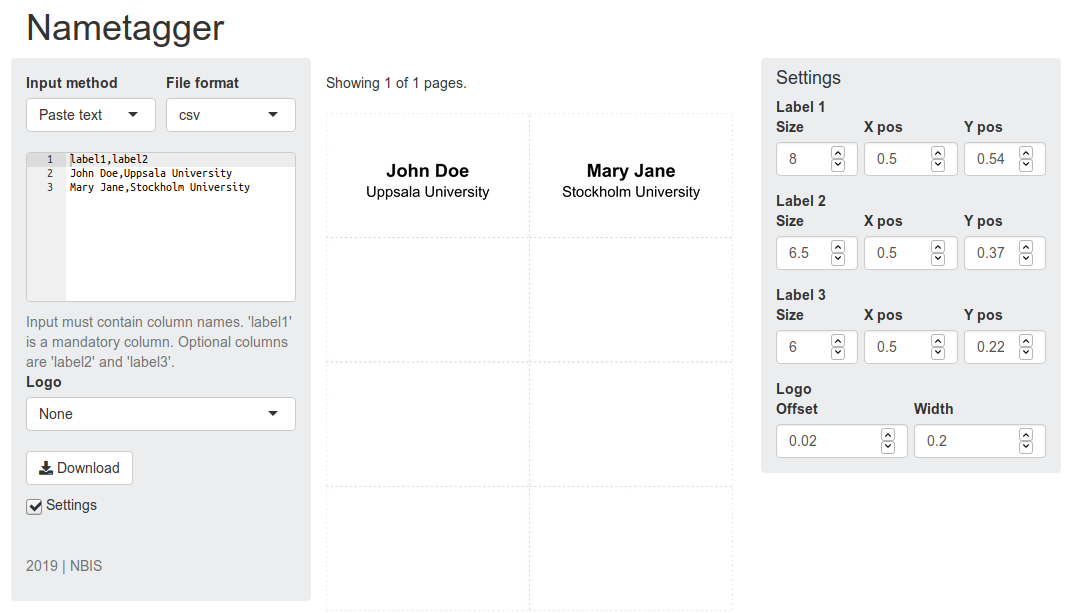Screen dimensions: 1073x613
Task: Increase Logo Width with the up arrow
Action: (1025, 434)
